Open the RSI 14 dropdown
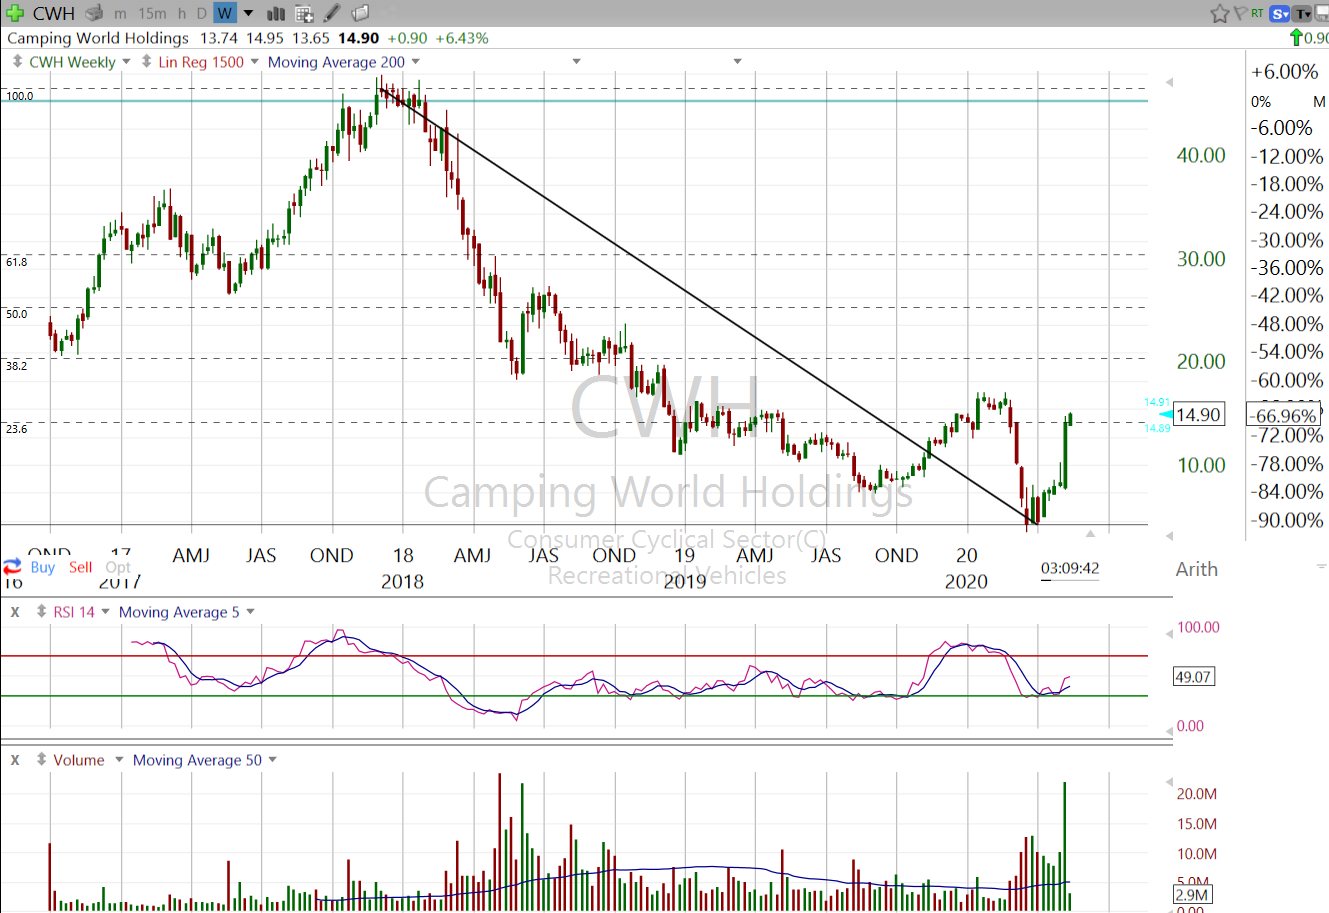This screenshot has height=913, width=1329. coord(105,612)
